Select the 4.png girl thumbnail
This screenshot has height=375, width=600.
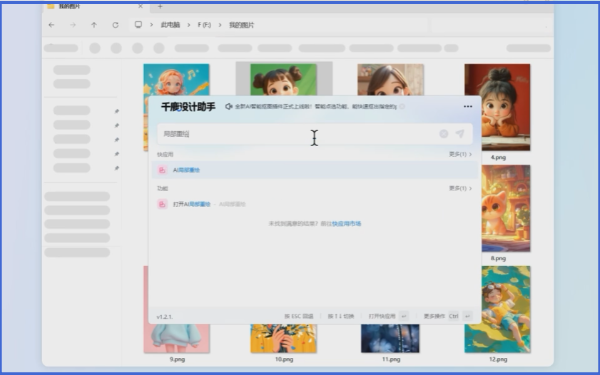(x=497, y=107)
